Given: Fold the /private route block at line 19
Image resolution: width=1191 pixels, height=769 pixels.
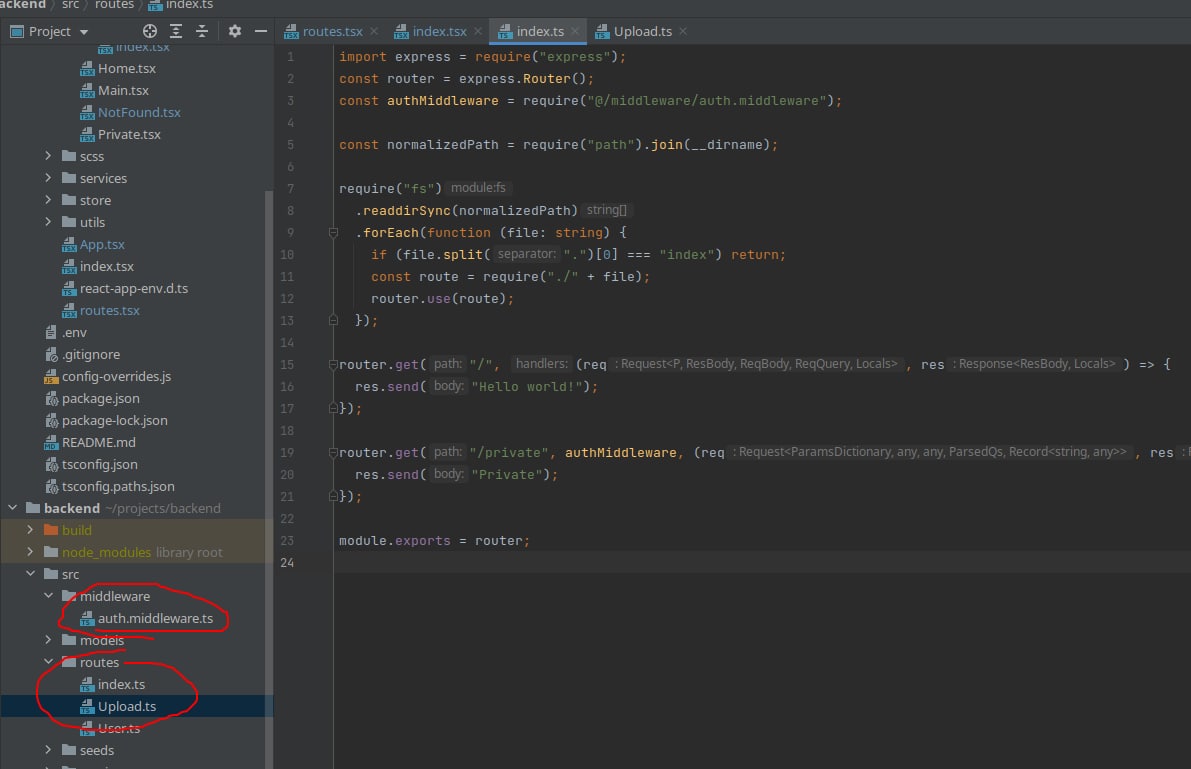Looking at the screenshot, I should tap(334, 453).
